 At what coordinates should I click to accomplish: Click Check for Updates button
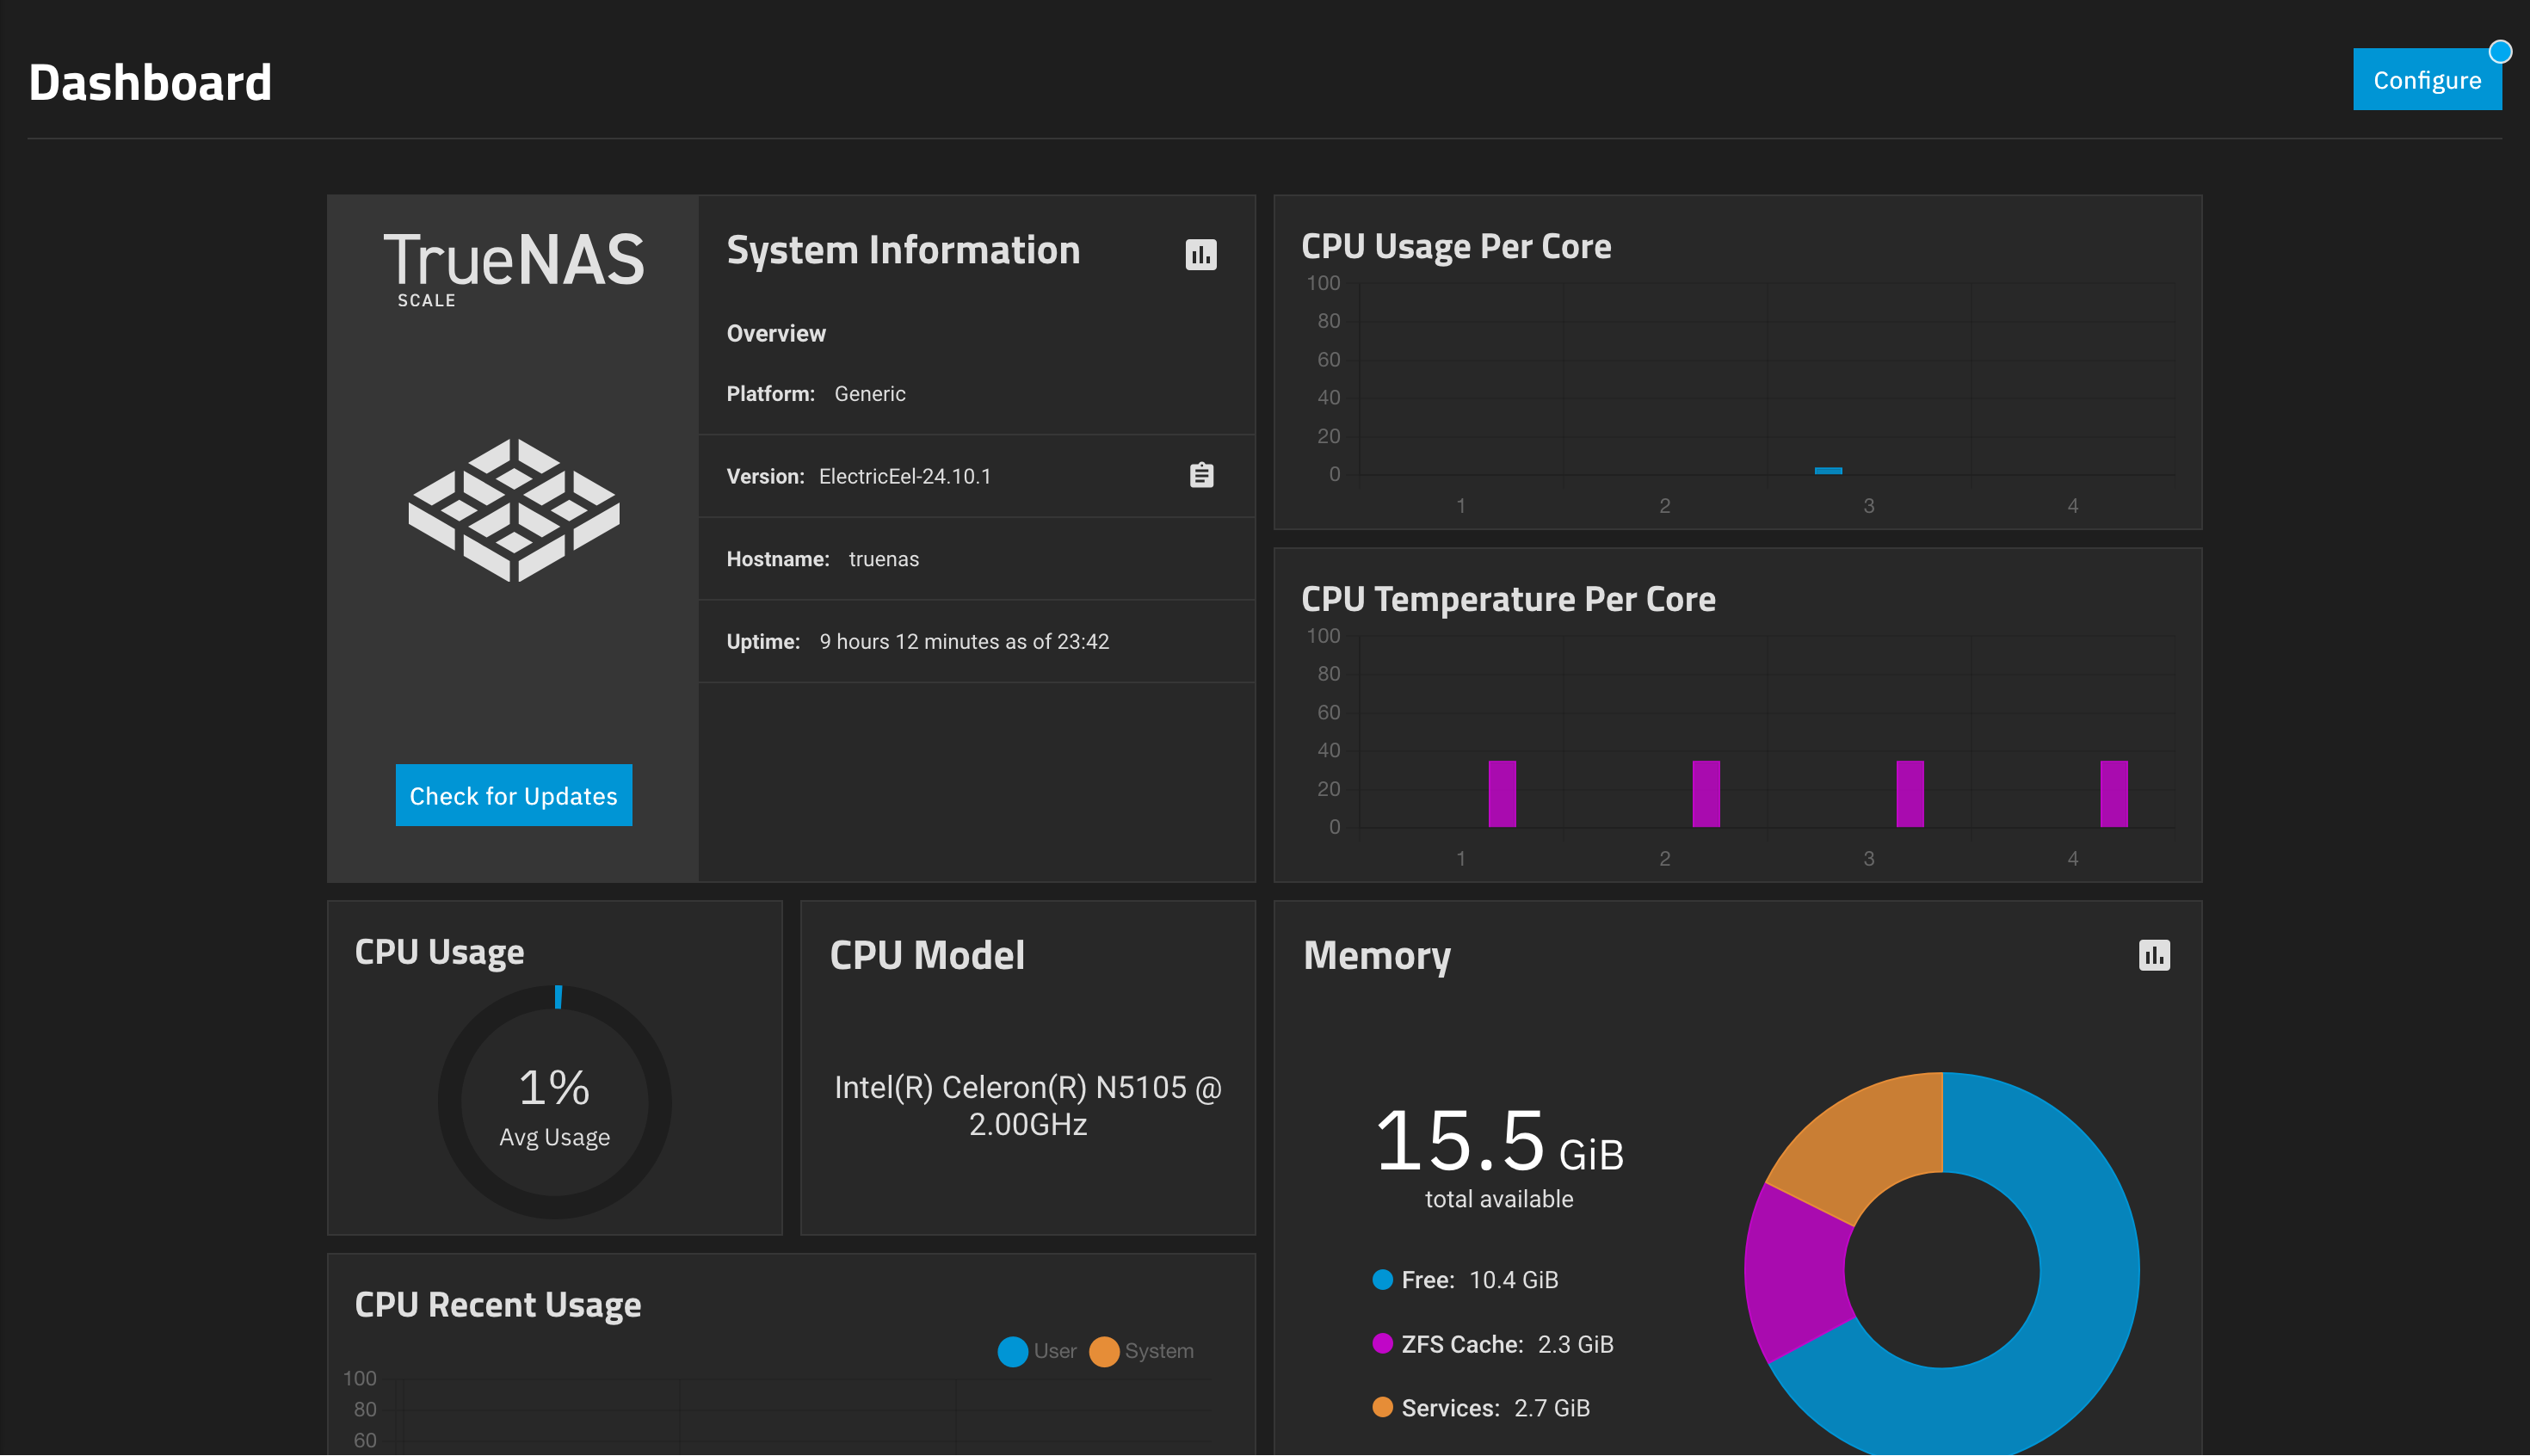tap(514, 796)
